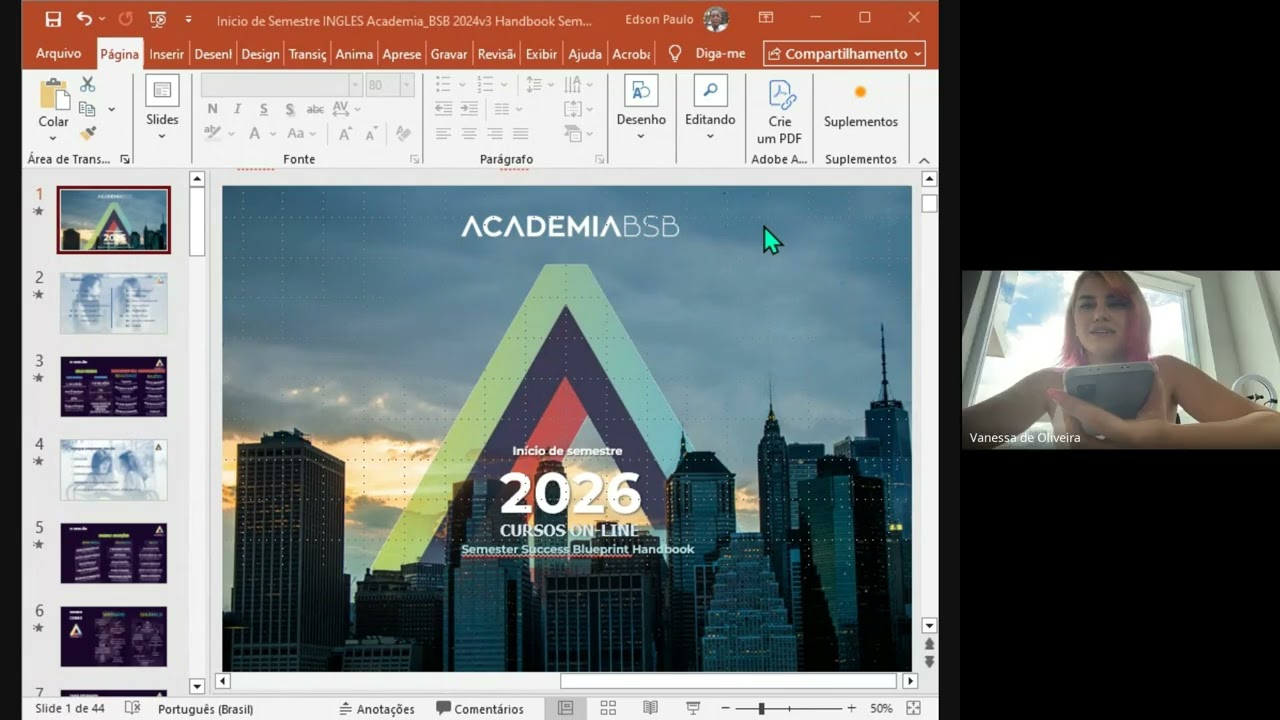Switch to the Exibir ribbon tab

click(x=541, y=54)
